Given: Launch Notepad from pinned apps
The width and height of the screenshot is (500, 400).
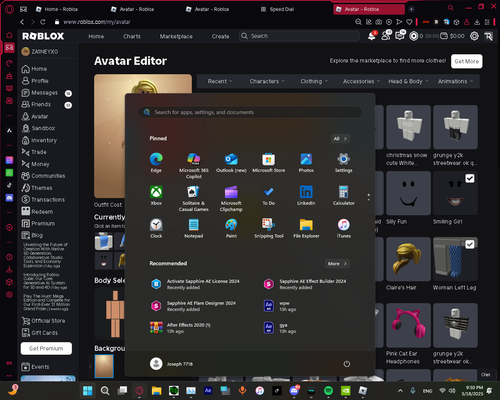Looking at the screenshot, I should tap(194, 228).
